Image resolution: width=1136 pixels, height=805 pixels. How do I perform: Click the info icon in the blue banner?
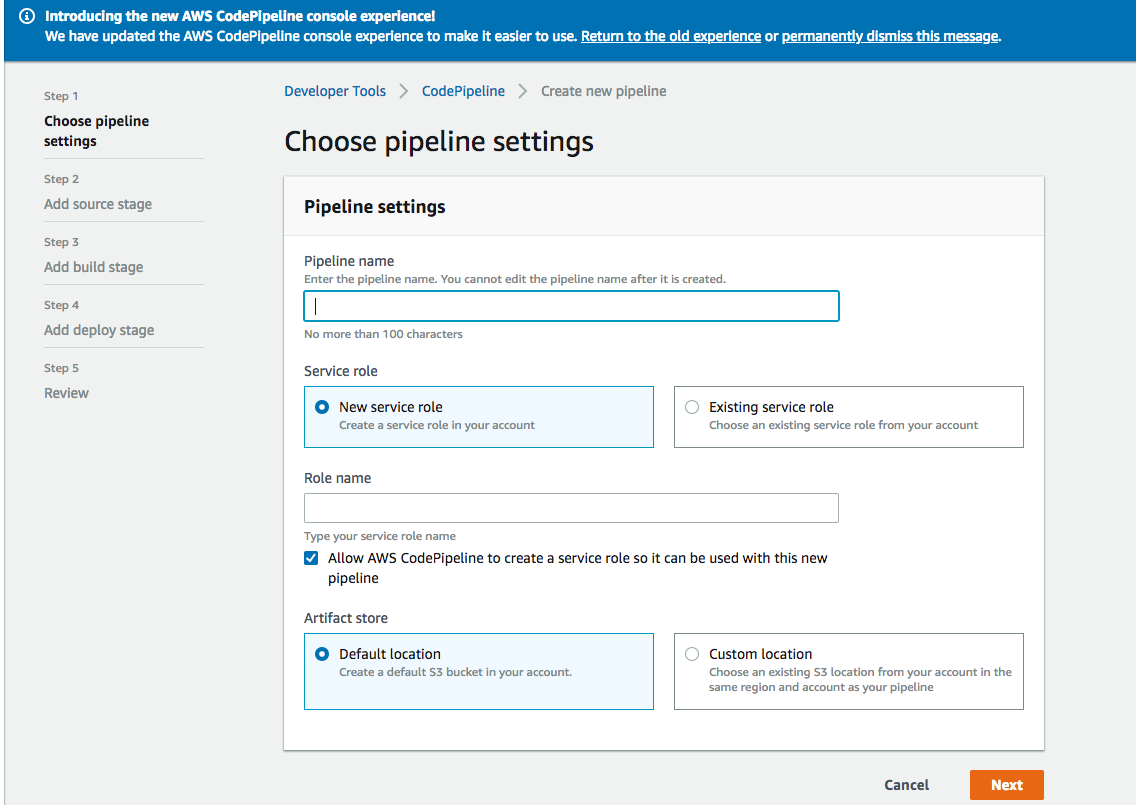pyautogui.click(x=27, y=17)
